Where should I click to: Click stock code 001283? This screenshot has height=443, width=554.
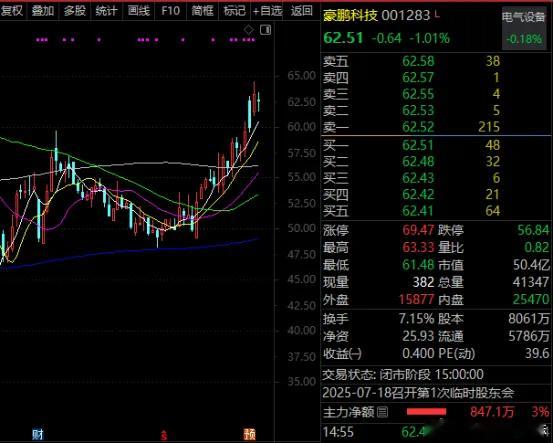point(406,15)
